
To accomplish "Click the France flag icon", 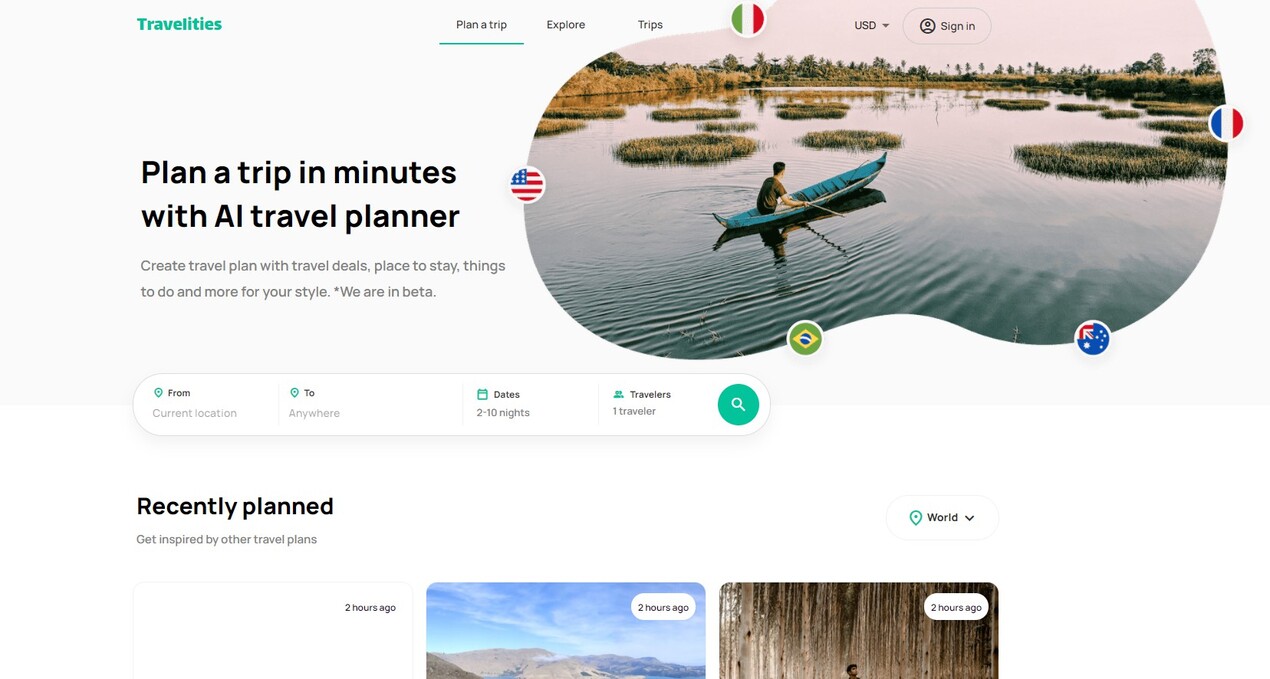I will tap(1226, 124).
